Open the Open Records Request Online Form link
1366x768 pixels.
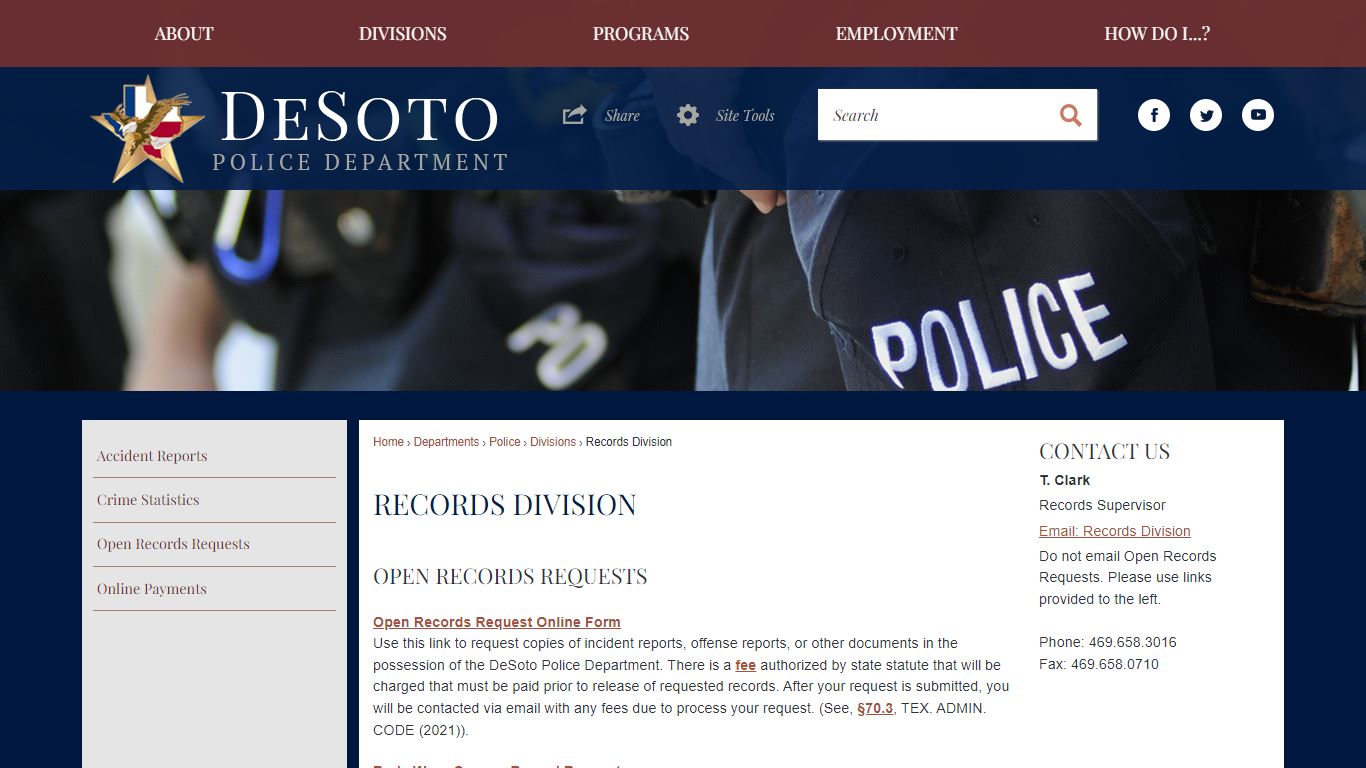click(497, 622)
